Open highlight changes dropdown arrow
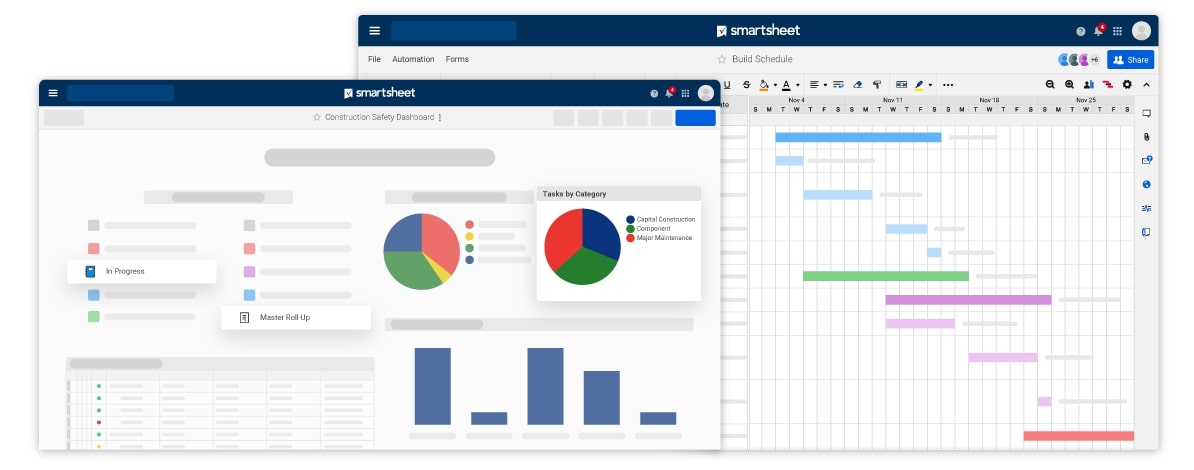 930,85
